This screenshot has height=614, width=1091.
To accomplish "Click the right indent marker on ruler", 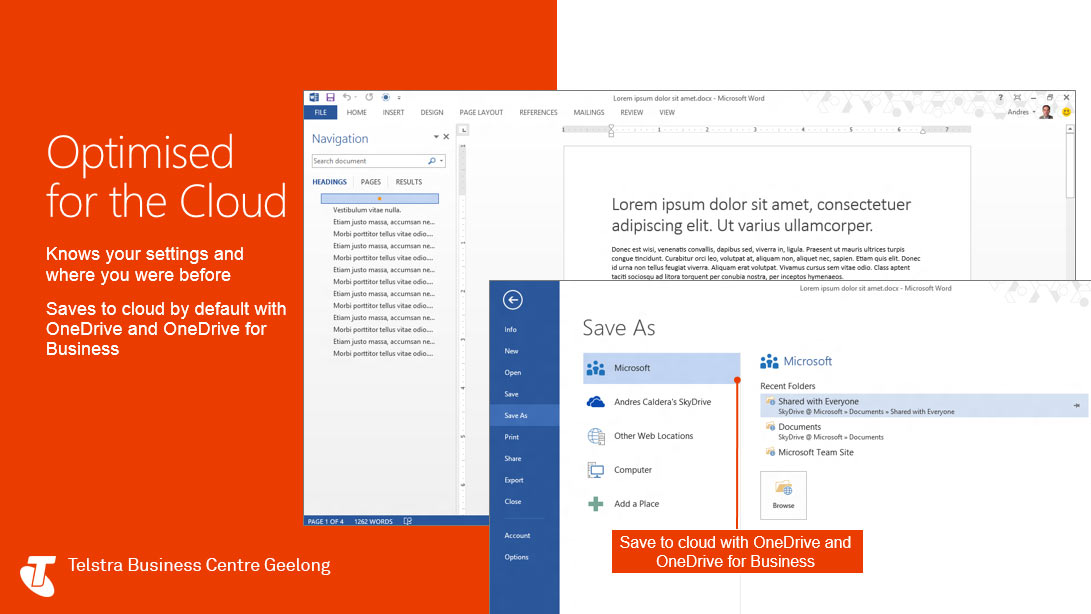I will point(923,131).
